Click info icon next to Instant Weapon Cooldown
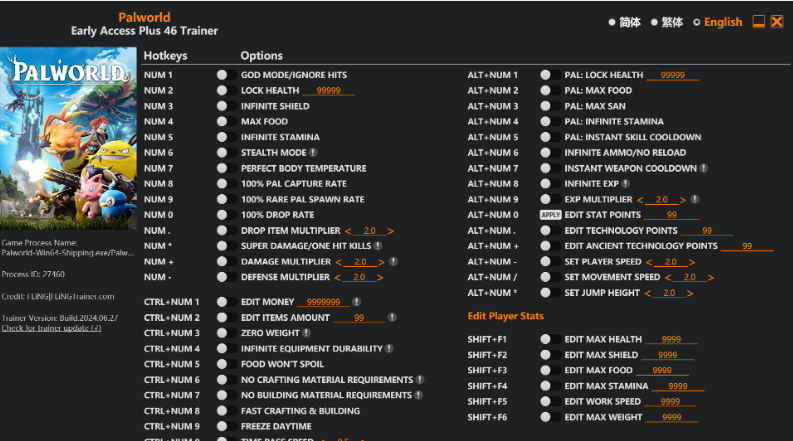The image size is (793, 441). (704, 168)
